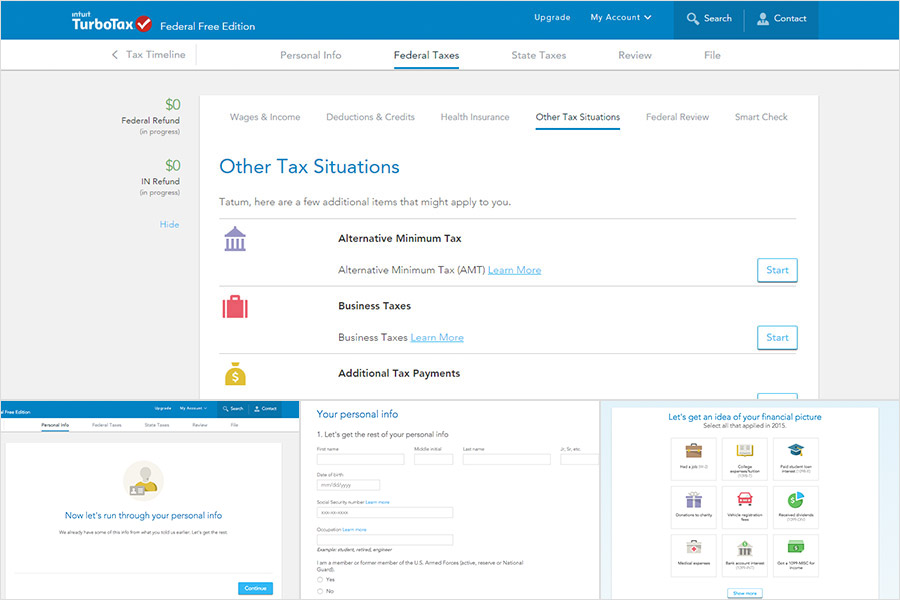The height and width of the screenshot is (600, 900).
Task: Open the Learn More link under Business Taxes
Action: tap(437, 337)
